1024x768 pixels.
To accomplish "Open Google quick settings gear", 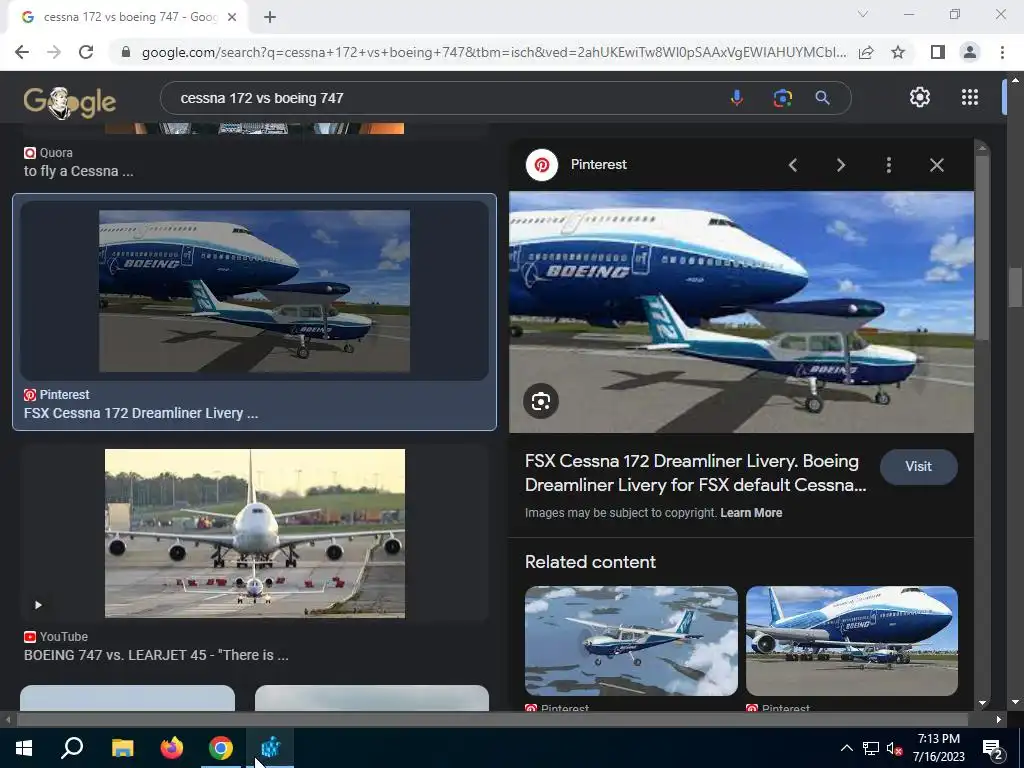I will [x=920, y=97].
